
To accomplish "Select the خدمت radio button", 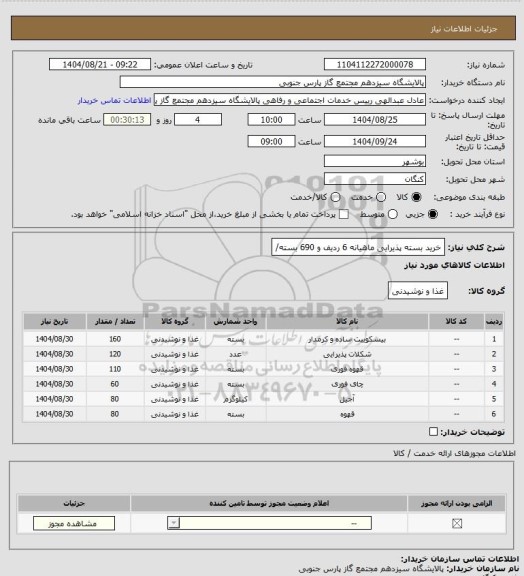I will [381, 197].
